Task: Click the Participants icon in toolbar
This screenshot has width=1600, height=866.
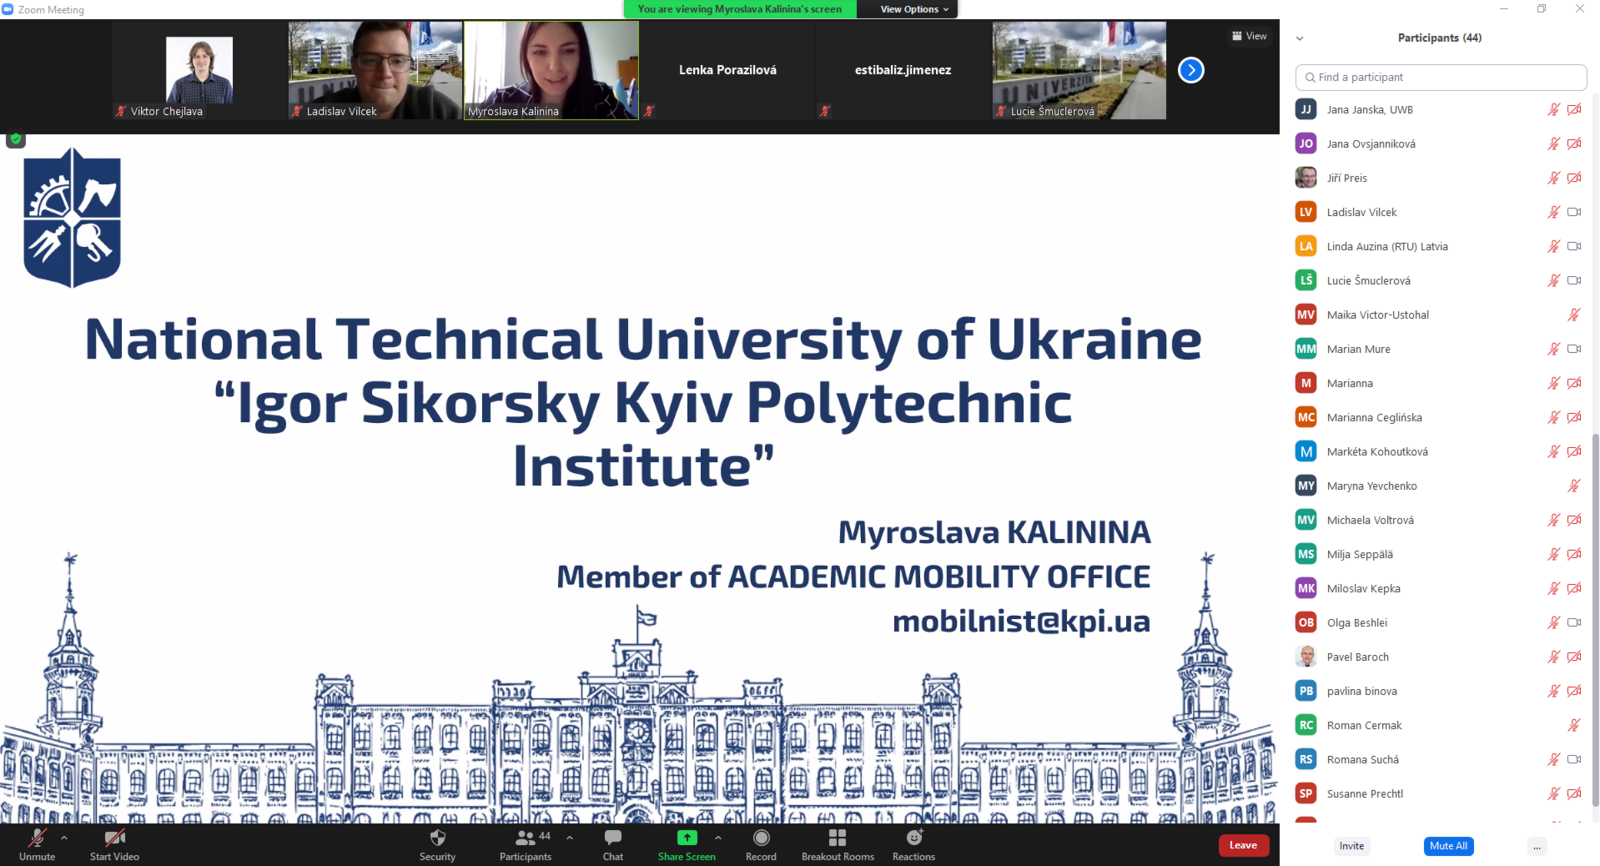Action: pos(525,839)
